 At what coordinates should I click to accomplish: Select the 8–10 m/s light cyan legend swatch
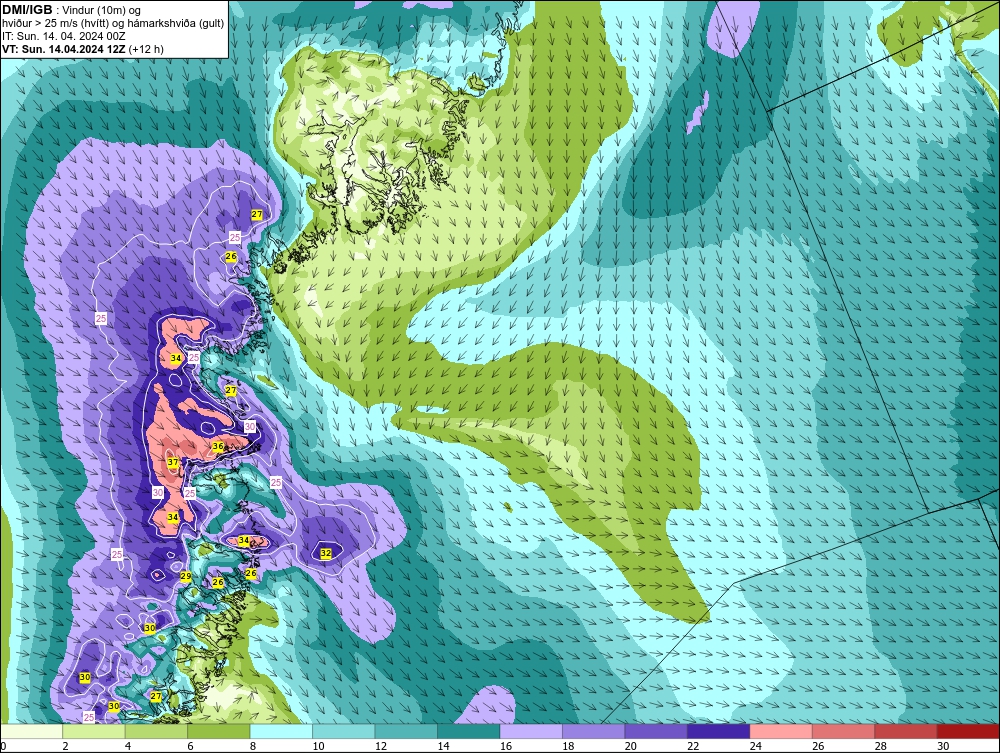pyautogui.click(x=281, y=731)
